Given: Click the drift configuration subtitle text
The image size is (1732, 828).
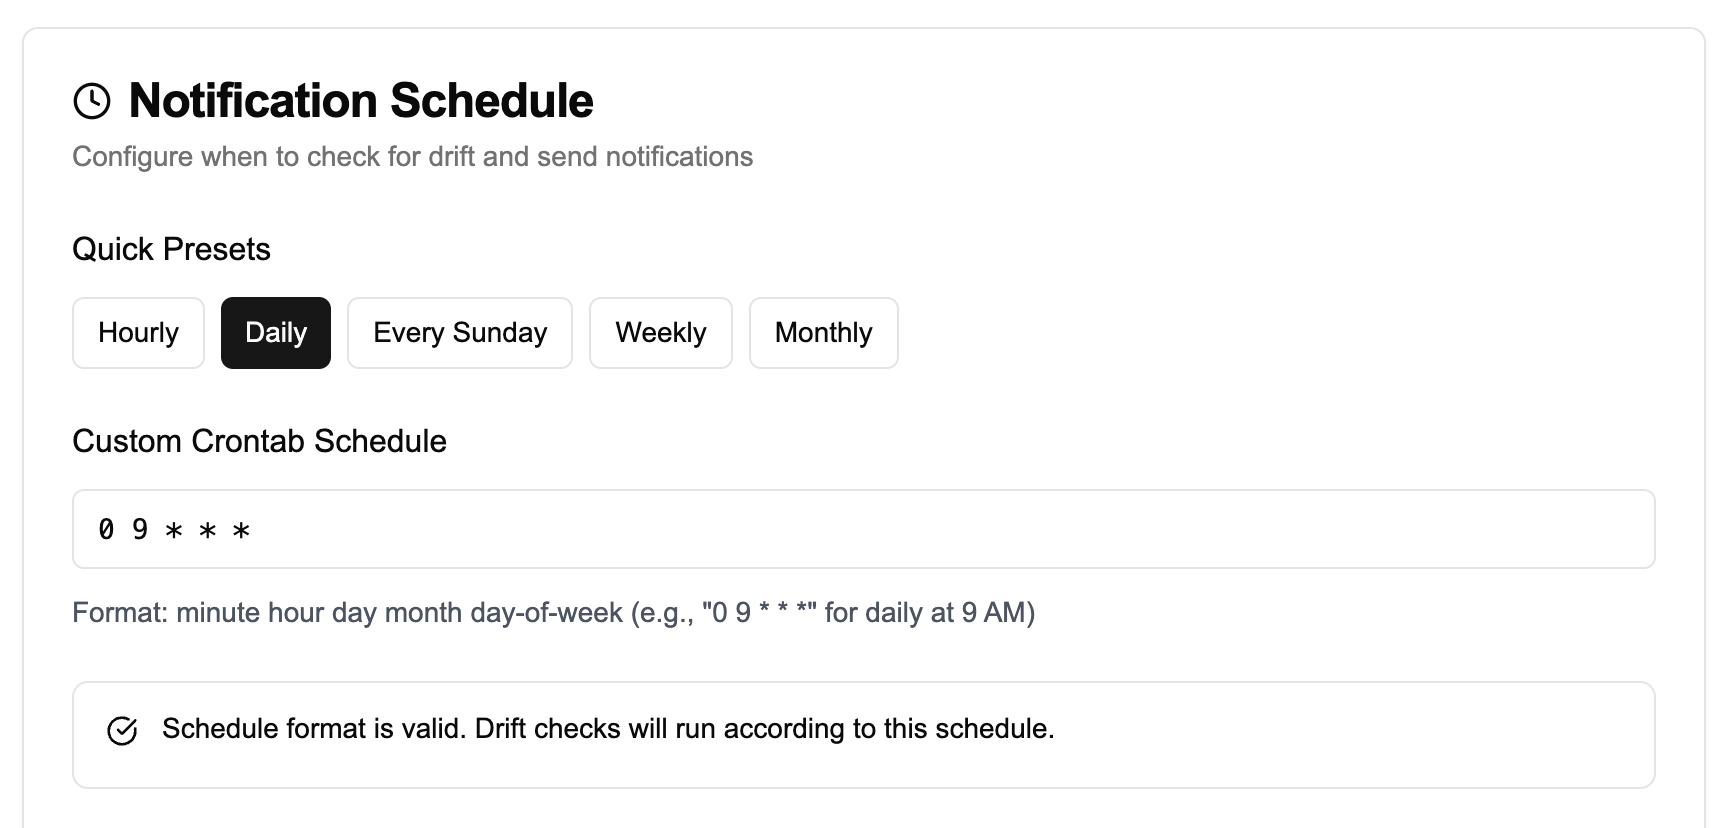Looking at the screenshot, I should click(413, 156).
